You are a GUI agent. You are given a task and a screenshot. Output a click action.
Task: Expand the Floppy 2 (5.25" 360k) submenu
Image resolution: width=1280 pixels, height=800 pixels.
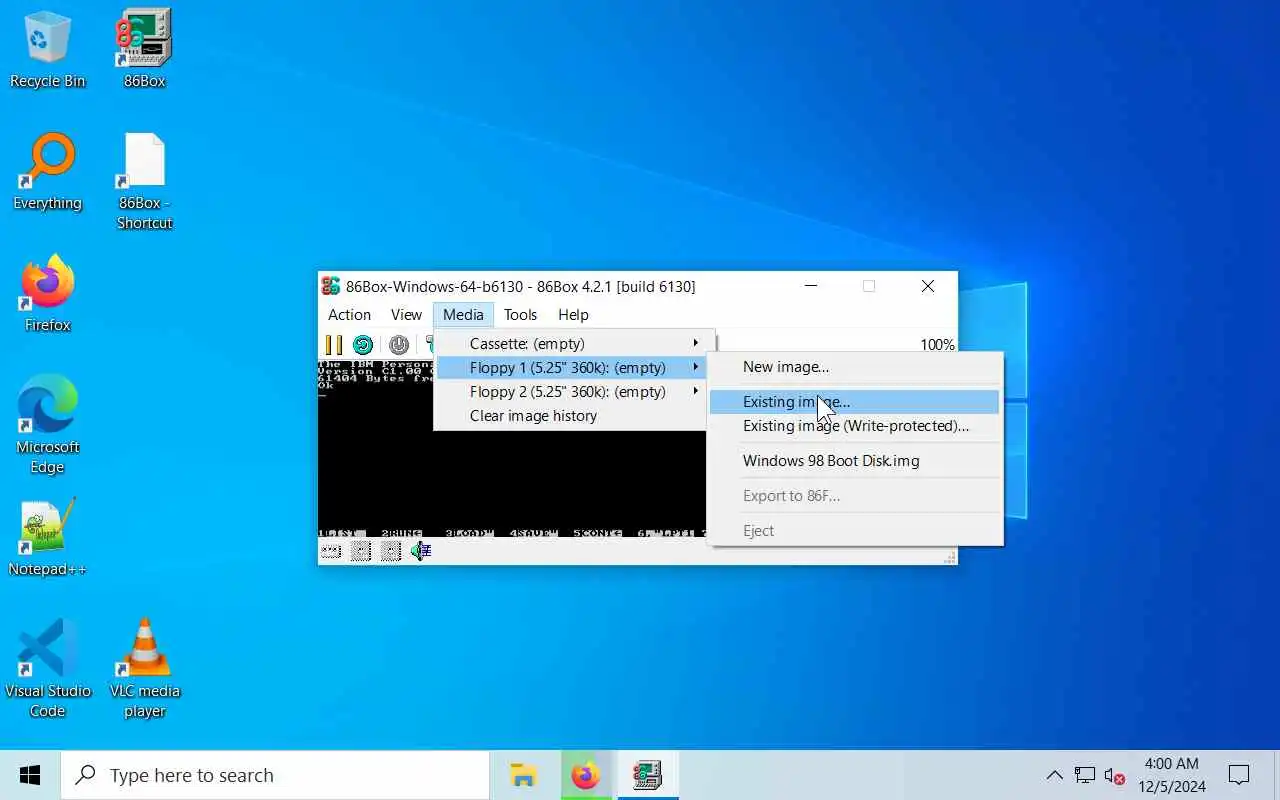click(x=574, y=392)
